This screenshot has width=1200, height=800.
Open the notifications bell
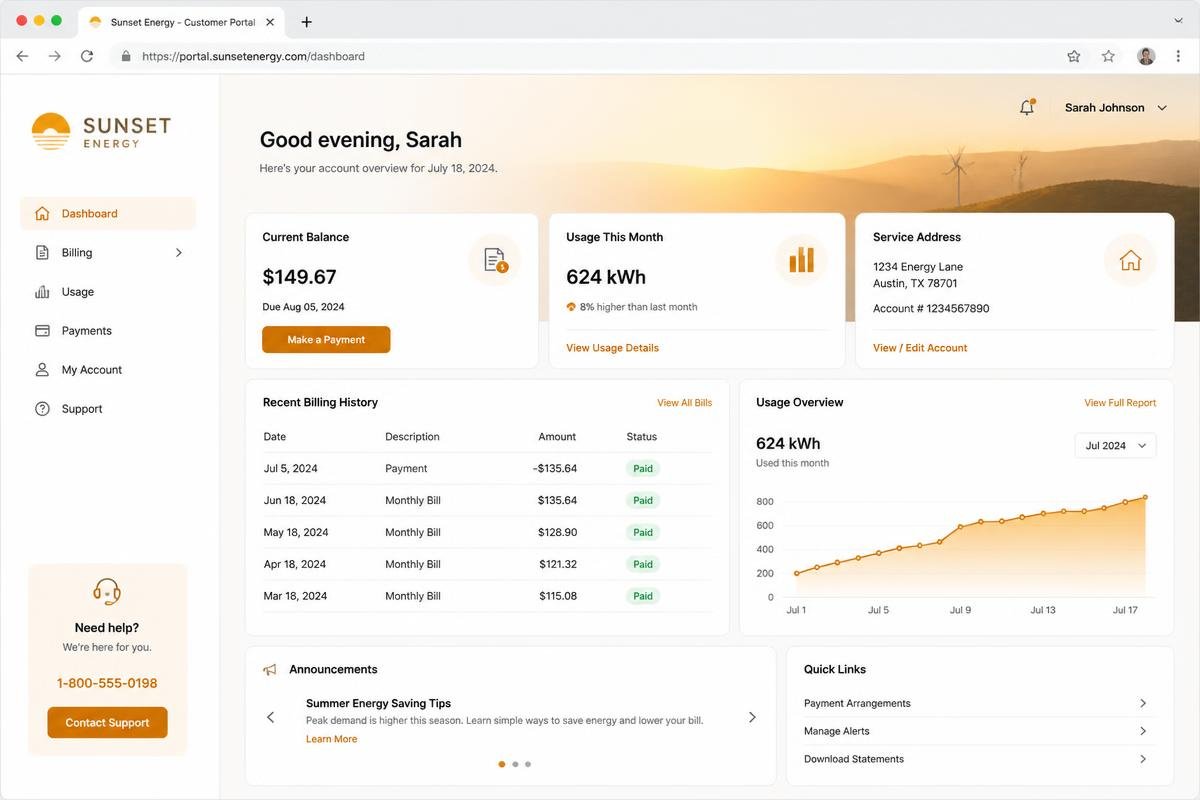1027,107
